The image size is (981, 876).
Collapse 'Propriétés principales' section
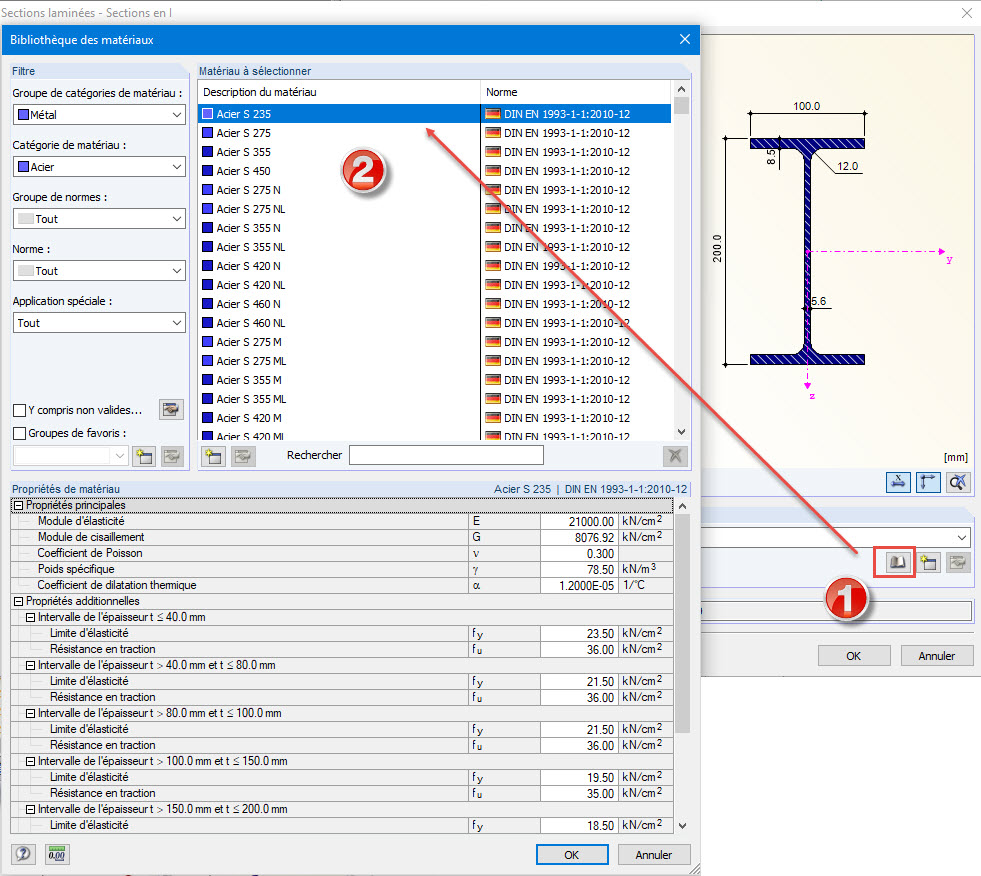(19, 506)
